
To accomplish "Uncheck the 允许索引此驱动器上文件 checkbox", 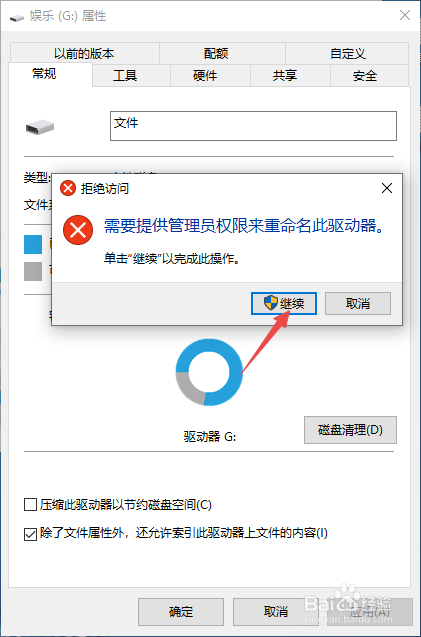I will [x=30, y=534].
